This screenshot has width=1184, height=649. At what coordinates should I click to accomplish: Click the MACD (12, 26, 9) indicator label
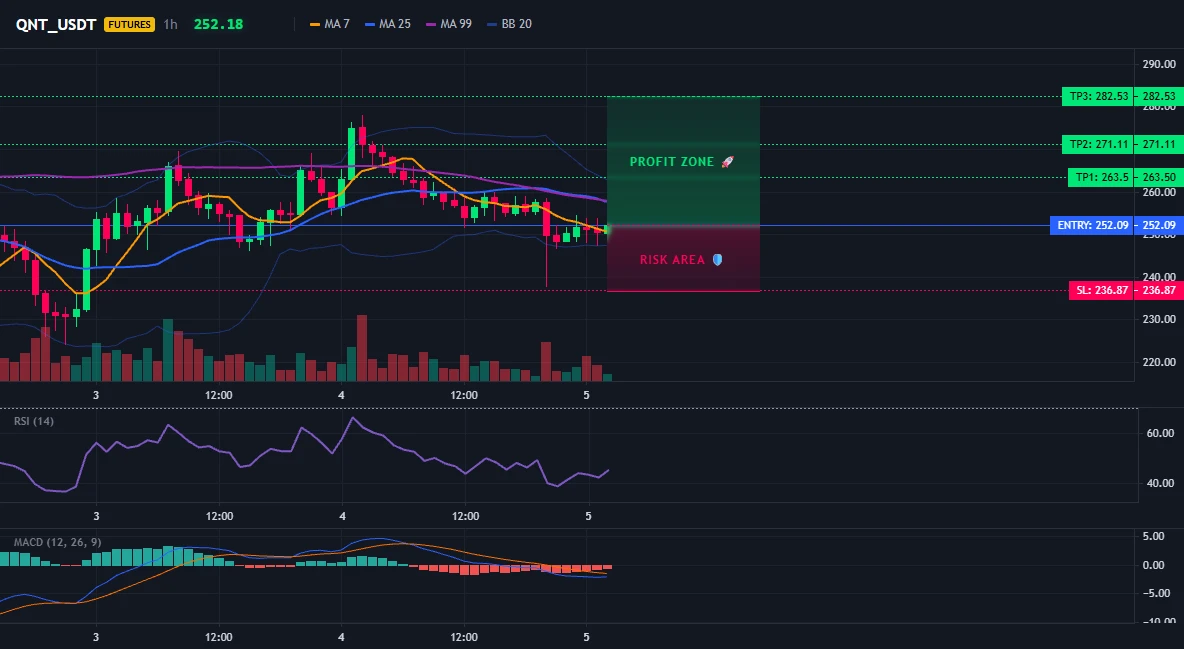click(57, 542)
